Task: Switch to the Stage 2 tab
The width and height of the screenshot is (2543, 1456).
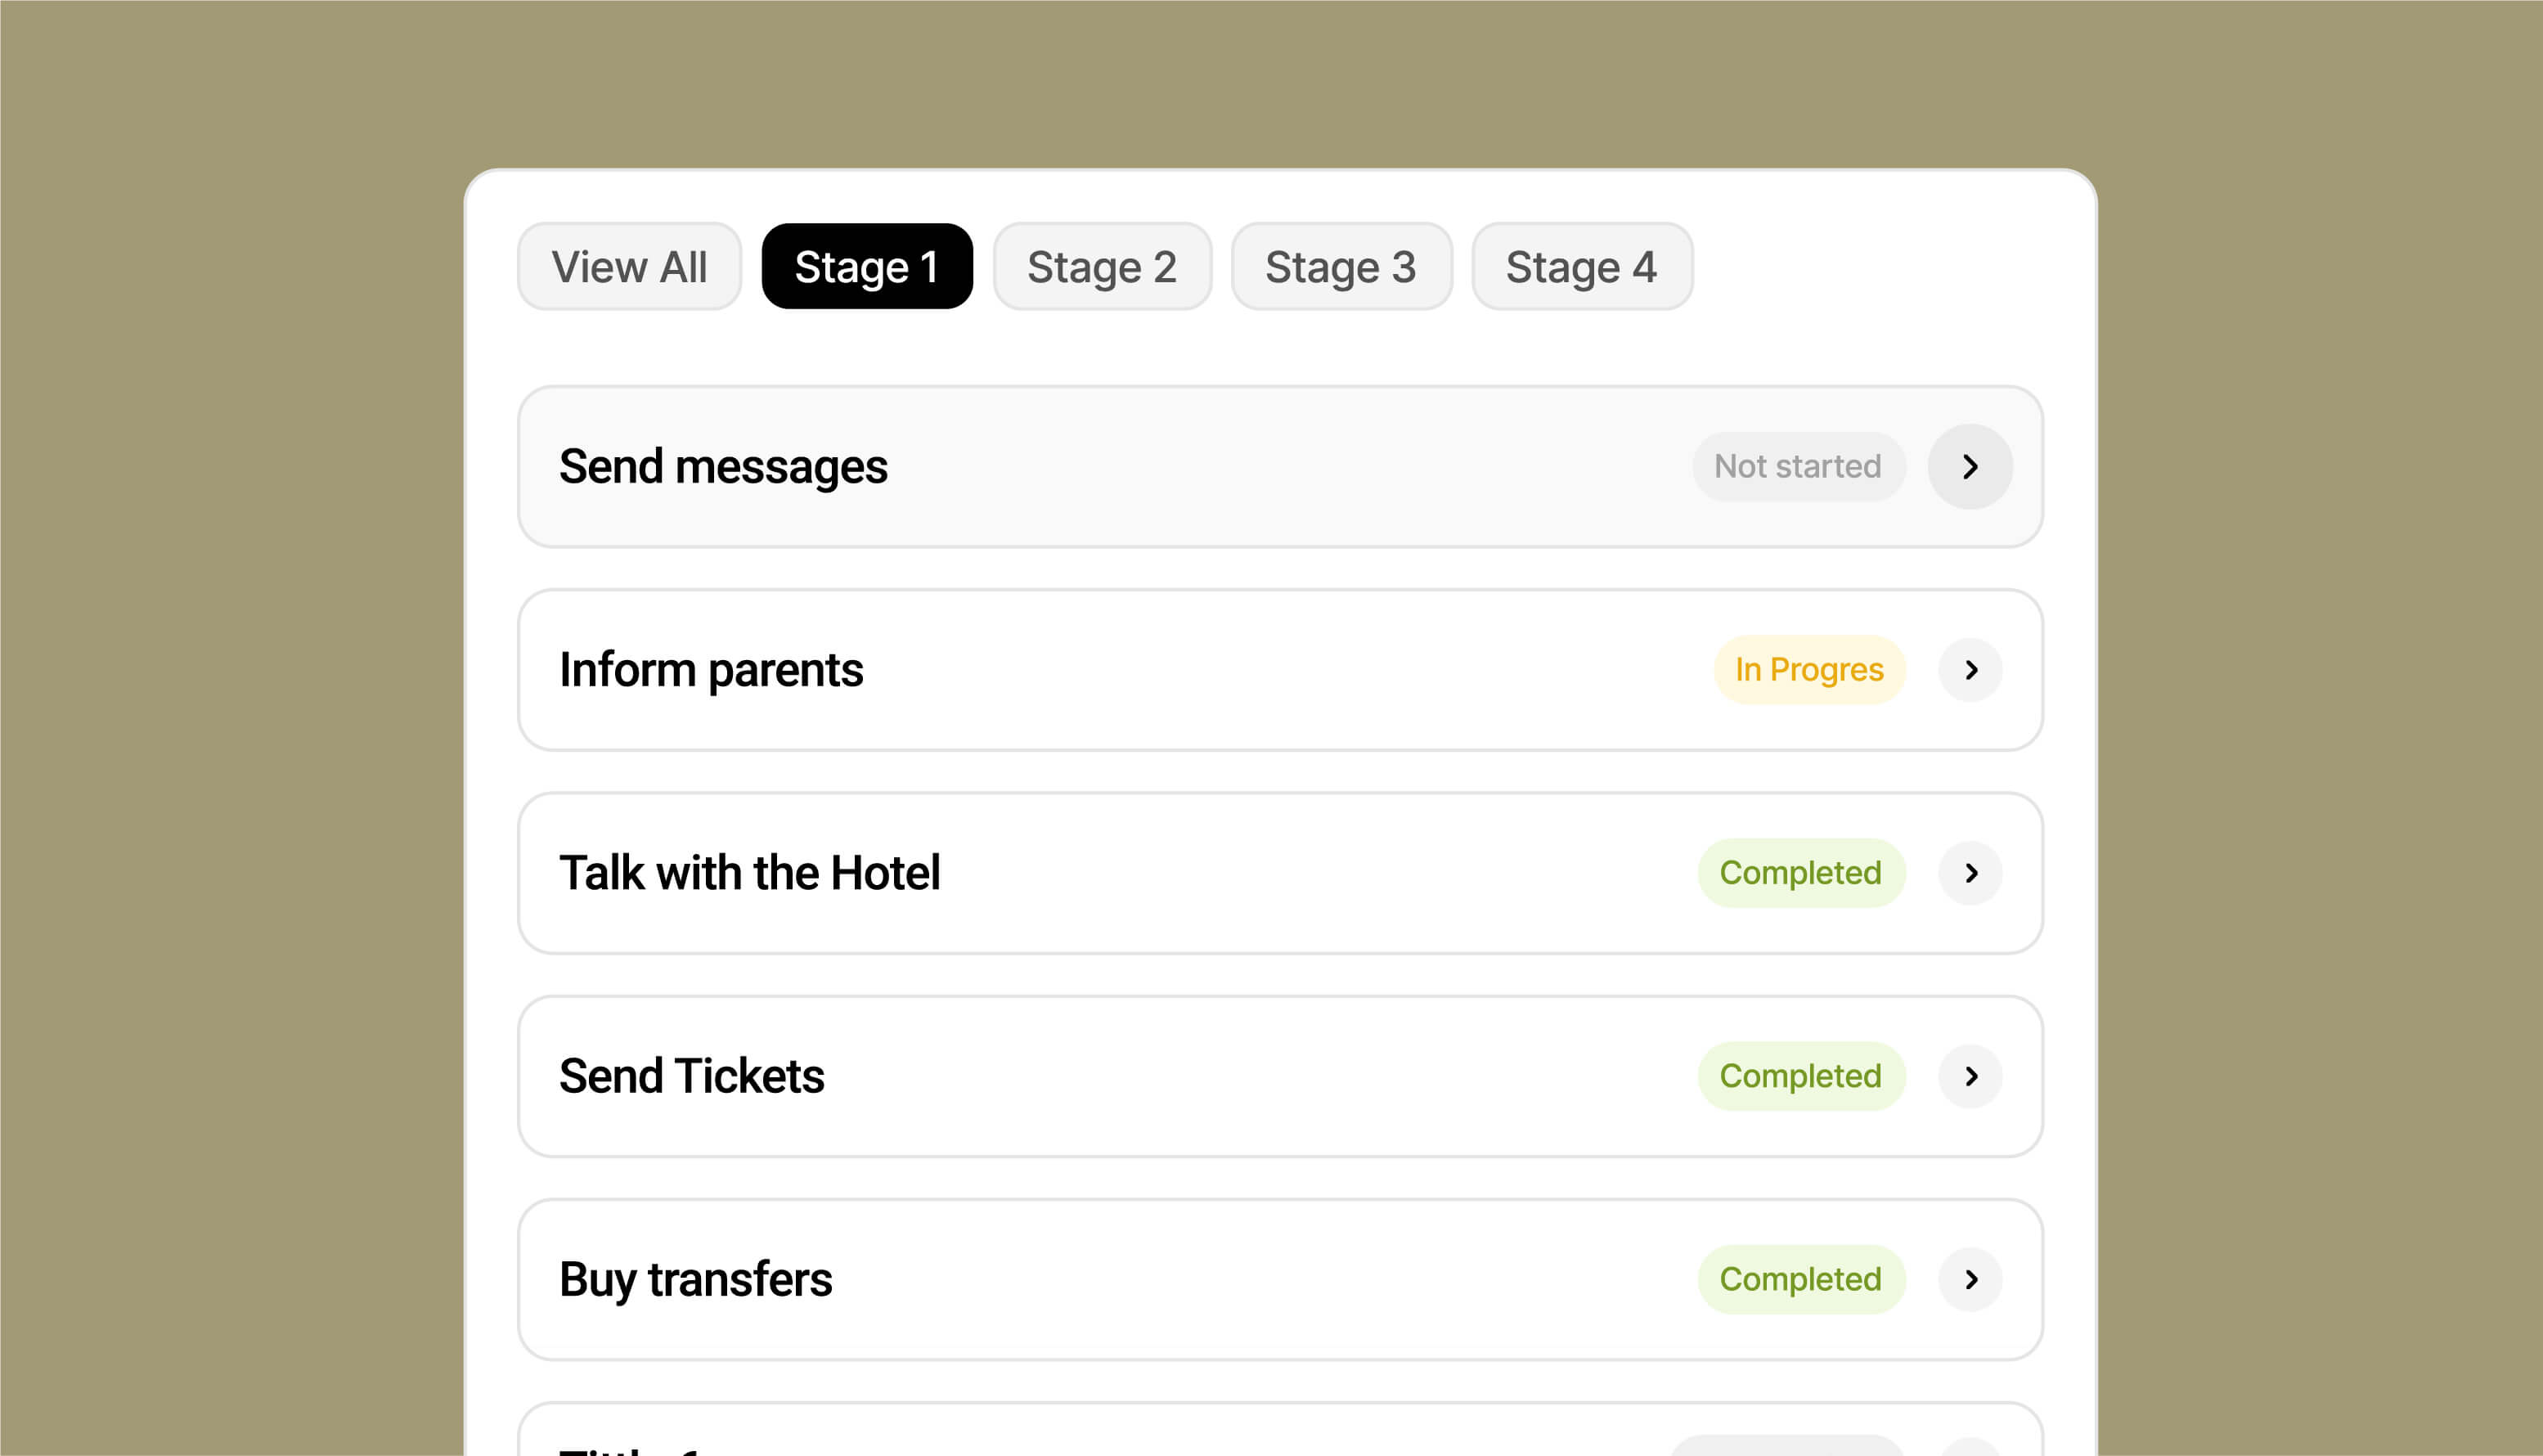Action: click(x=1101, y=266)
